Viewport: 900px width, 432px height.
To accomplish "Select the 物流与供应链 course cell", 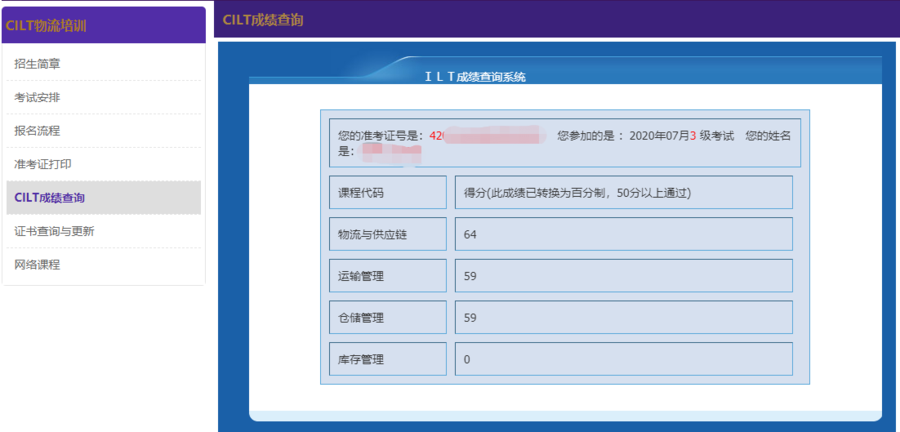I will pos(388,234).
